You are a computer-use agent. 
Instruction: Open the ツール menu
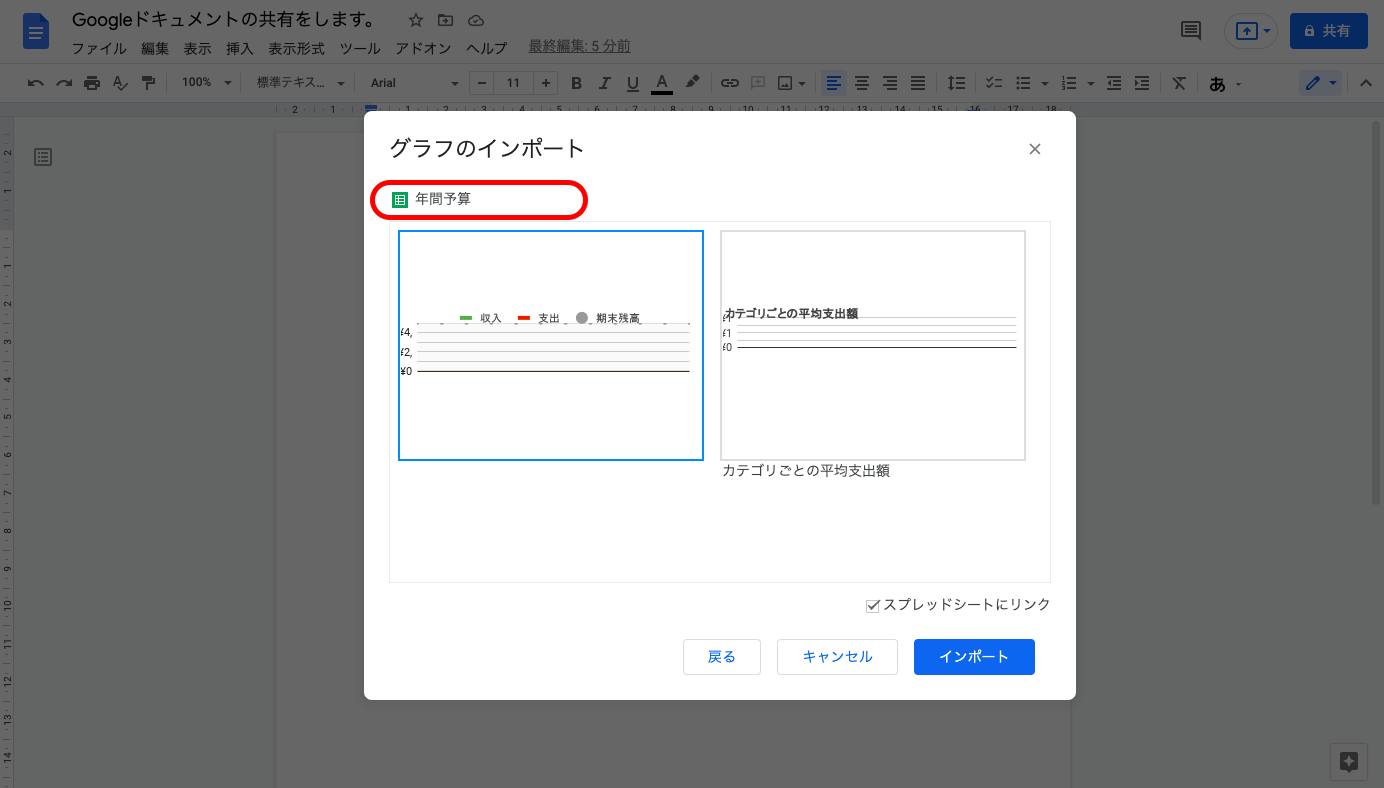coord(360,48)
